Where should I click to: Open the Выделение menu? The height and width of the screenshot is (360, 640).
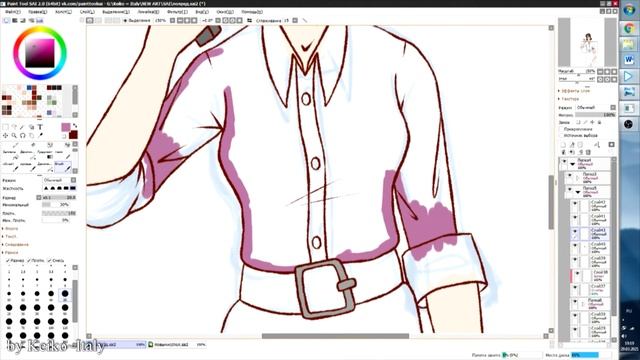tap(116, 12)
